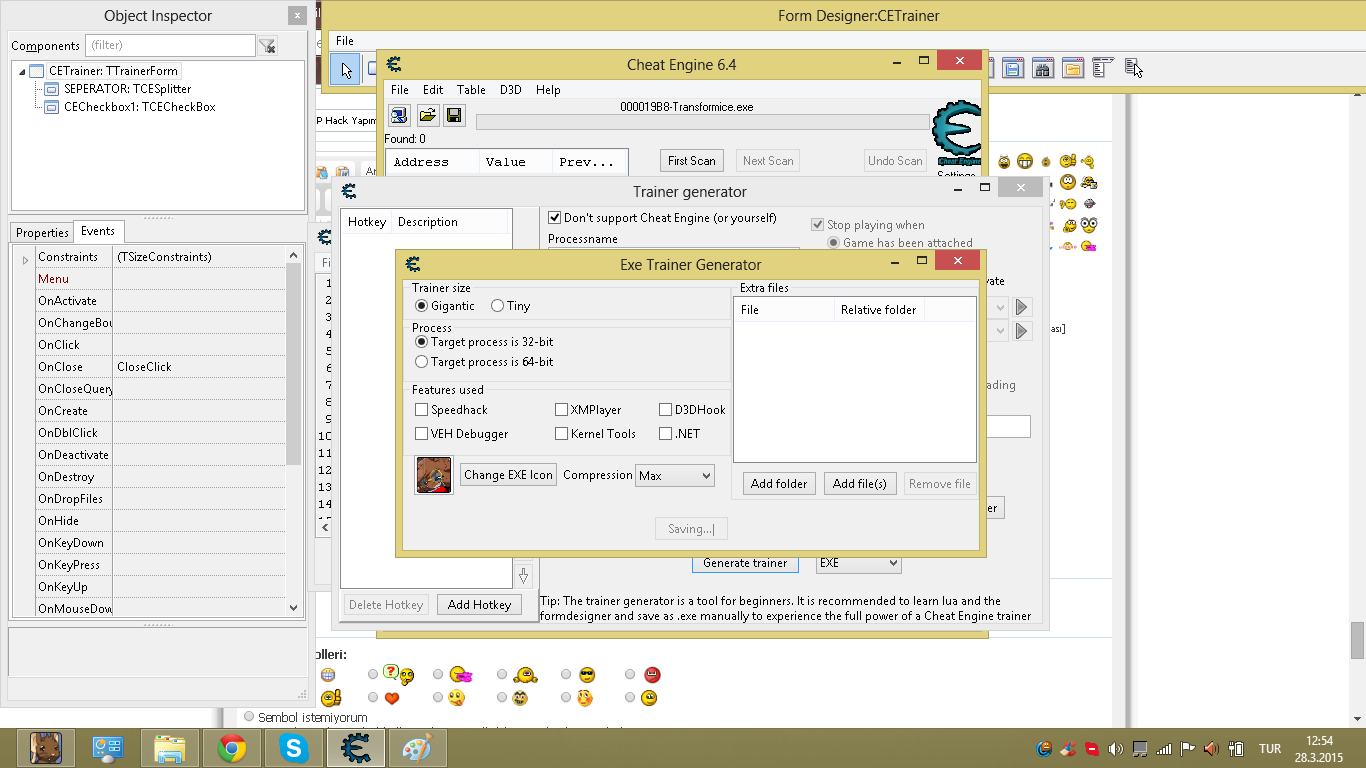Switch to the Events tab in Object Inspector
This screenshot has height=768, width=1366.
98,231
